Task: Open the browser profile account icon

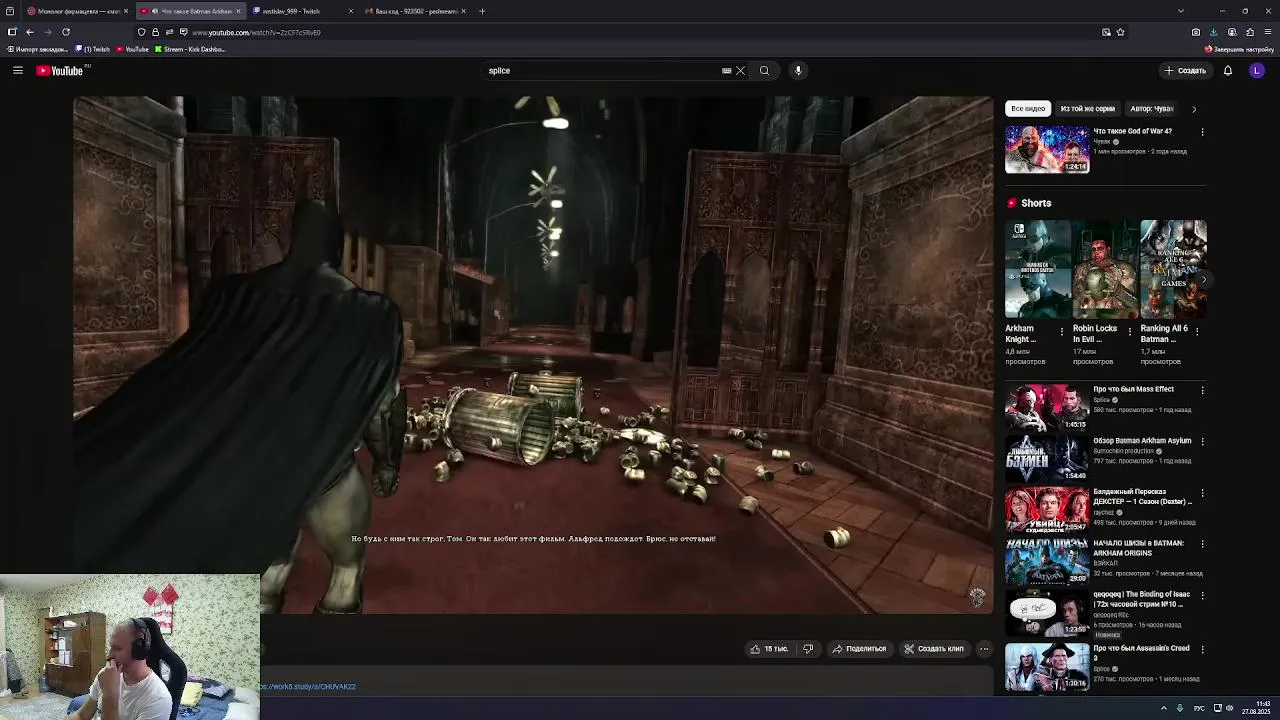Action: 1232,32
